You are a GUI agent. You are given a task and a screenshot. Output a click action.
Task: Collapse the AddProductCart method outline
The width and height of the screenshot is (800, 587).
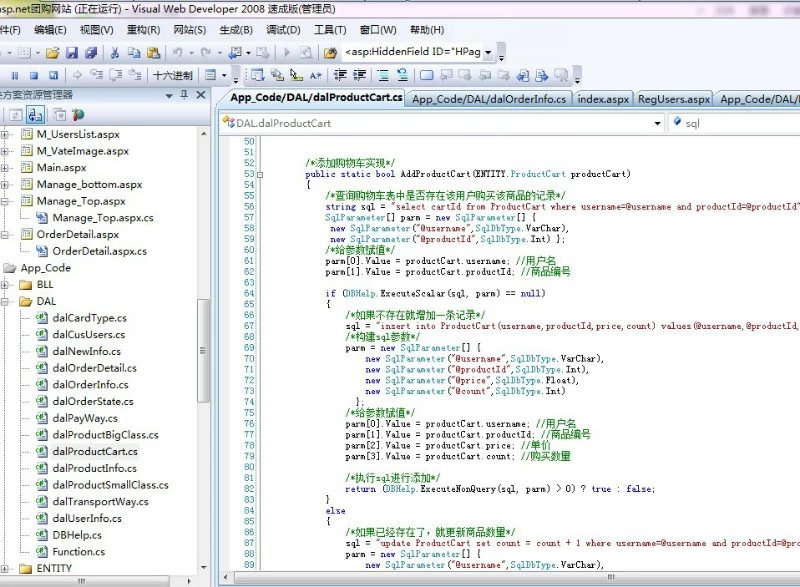260,174
